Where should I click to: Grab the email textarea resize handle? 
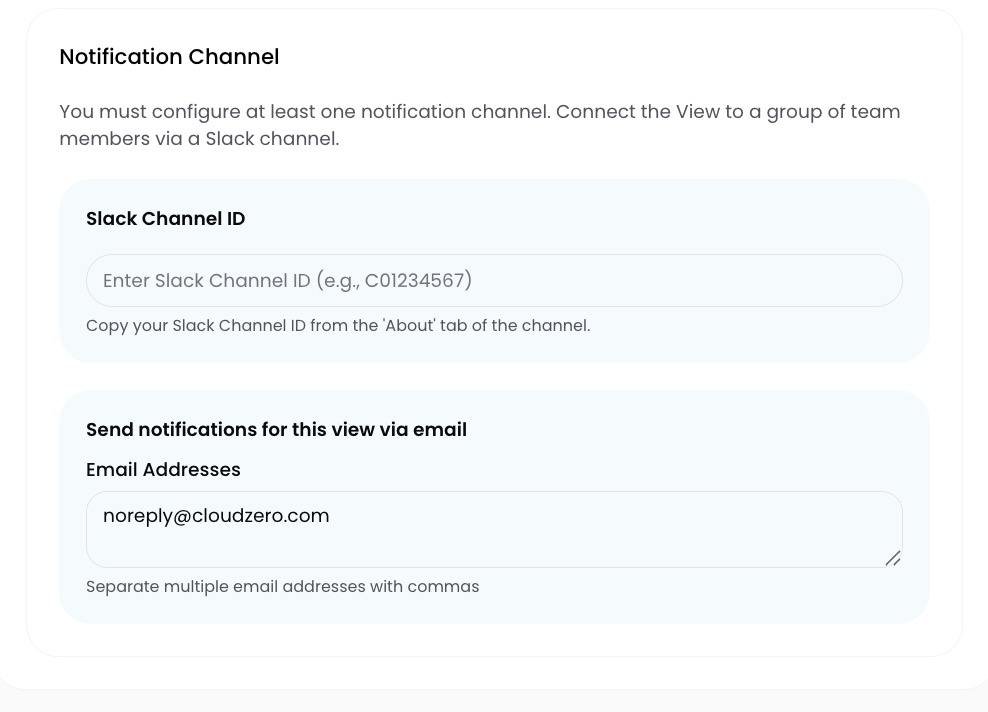893,558
